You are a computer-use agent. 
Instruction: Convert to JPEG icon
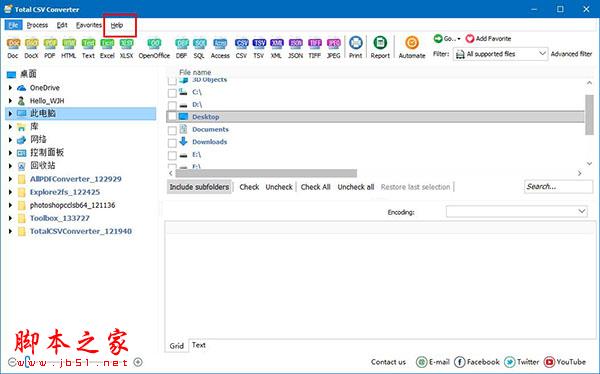click(334, 43)
